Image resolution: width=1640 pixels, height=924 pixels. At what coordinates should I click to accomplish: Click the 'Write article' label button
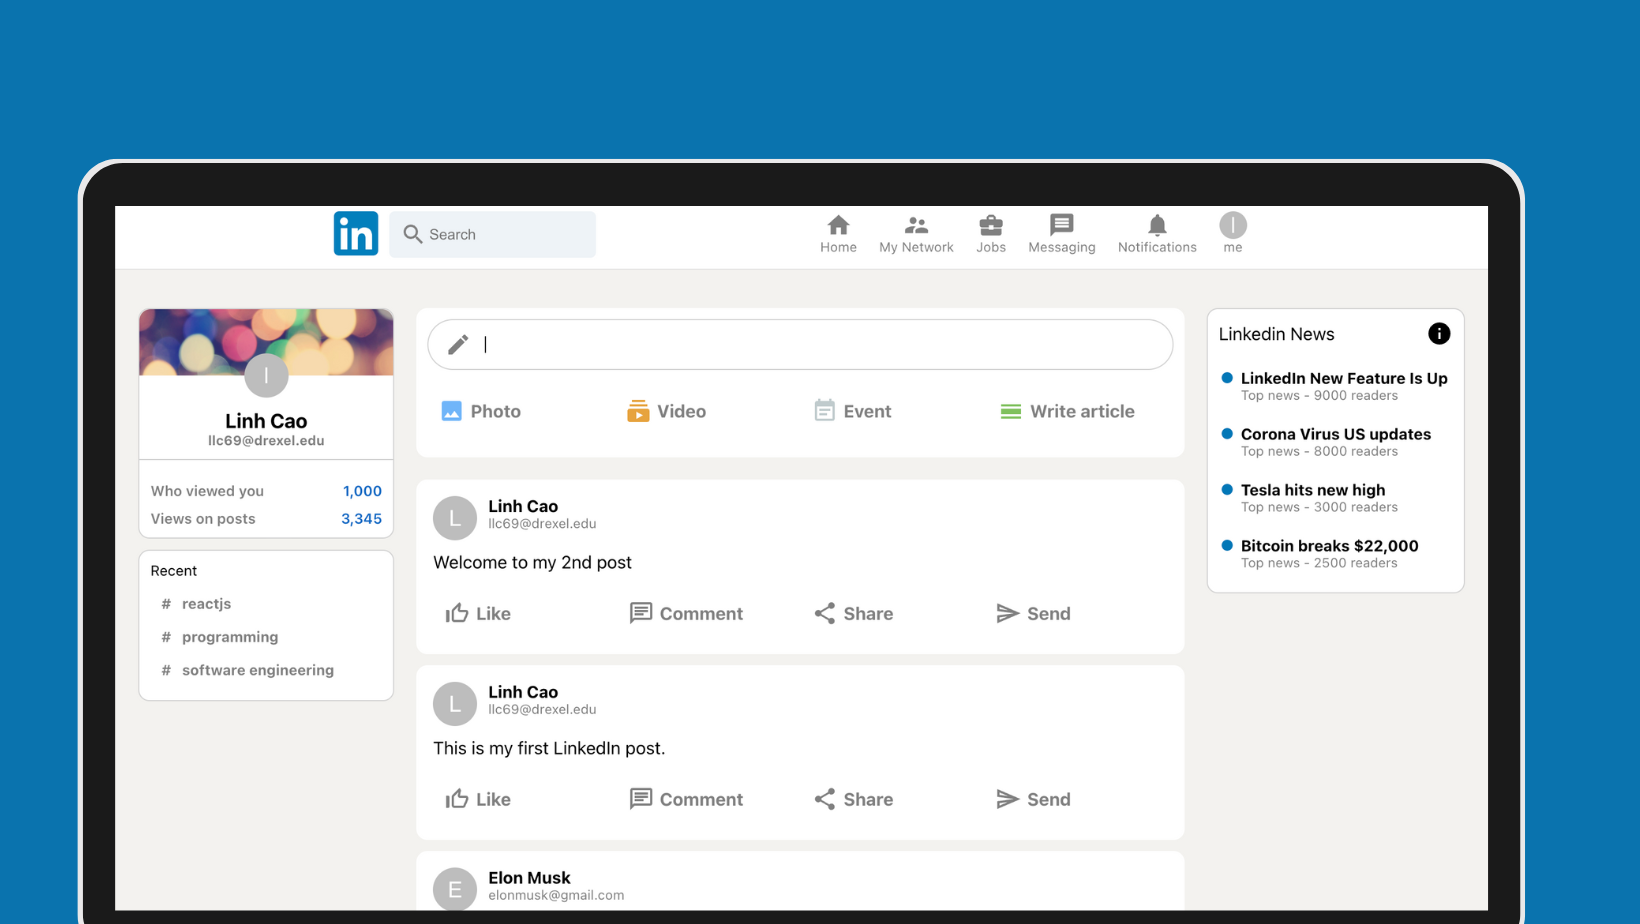tap(1082, 411)
